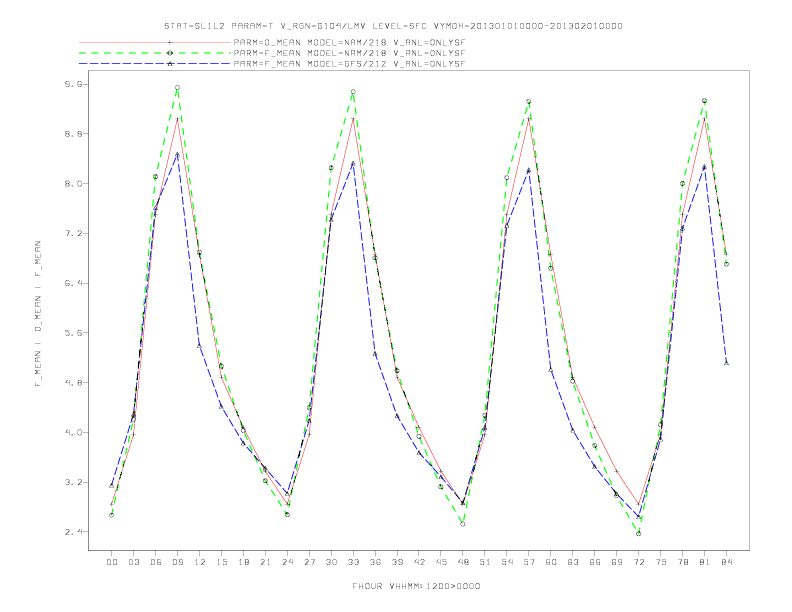
Task: Click x-axis forecast hour label 42
Action: pyautogui.click(x=419, y=562)
